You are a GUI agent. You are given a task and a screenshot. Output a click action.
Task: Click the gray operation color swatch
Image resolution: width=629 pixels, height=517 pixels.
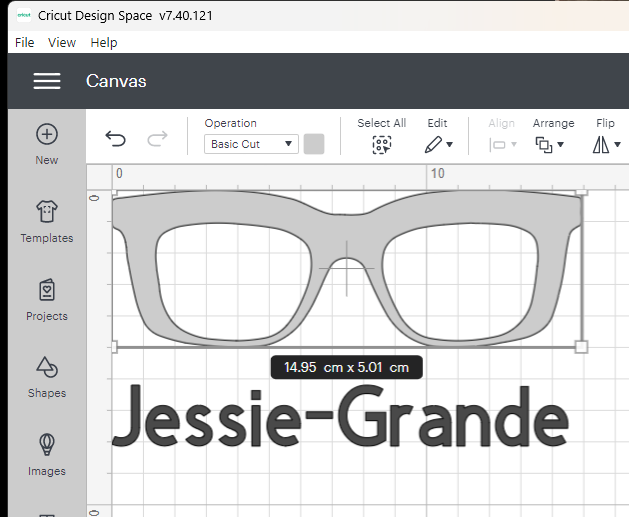(314, 144)
